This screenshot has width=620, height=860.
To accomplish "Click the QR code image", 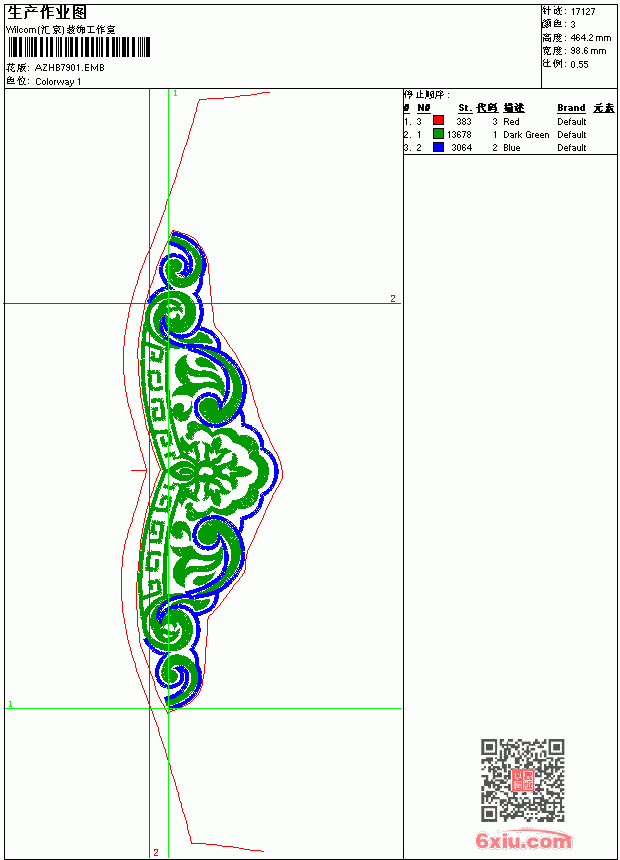I will (523, 779).
